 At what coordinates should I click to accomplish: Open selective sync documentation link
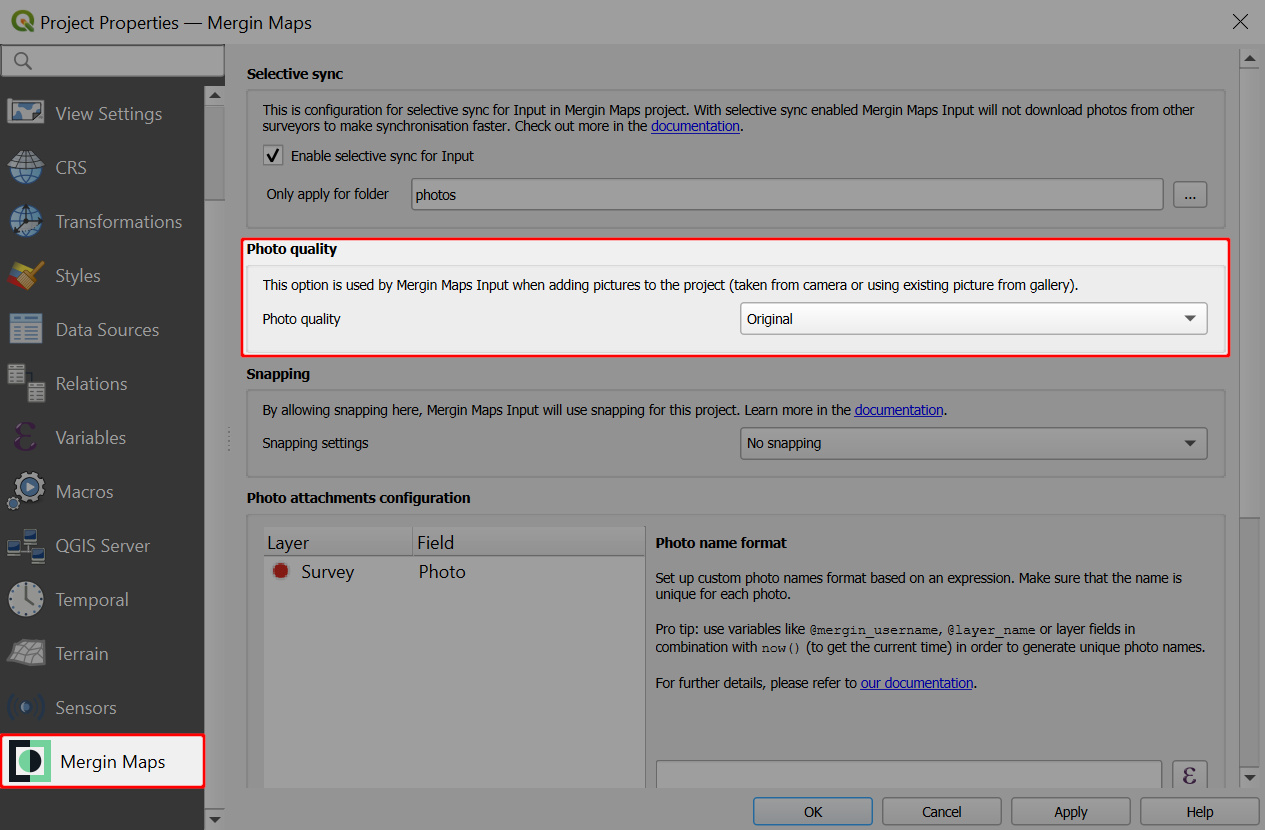tap(695, 126)
